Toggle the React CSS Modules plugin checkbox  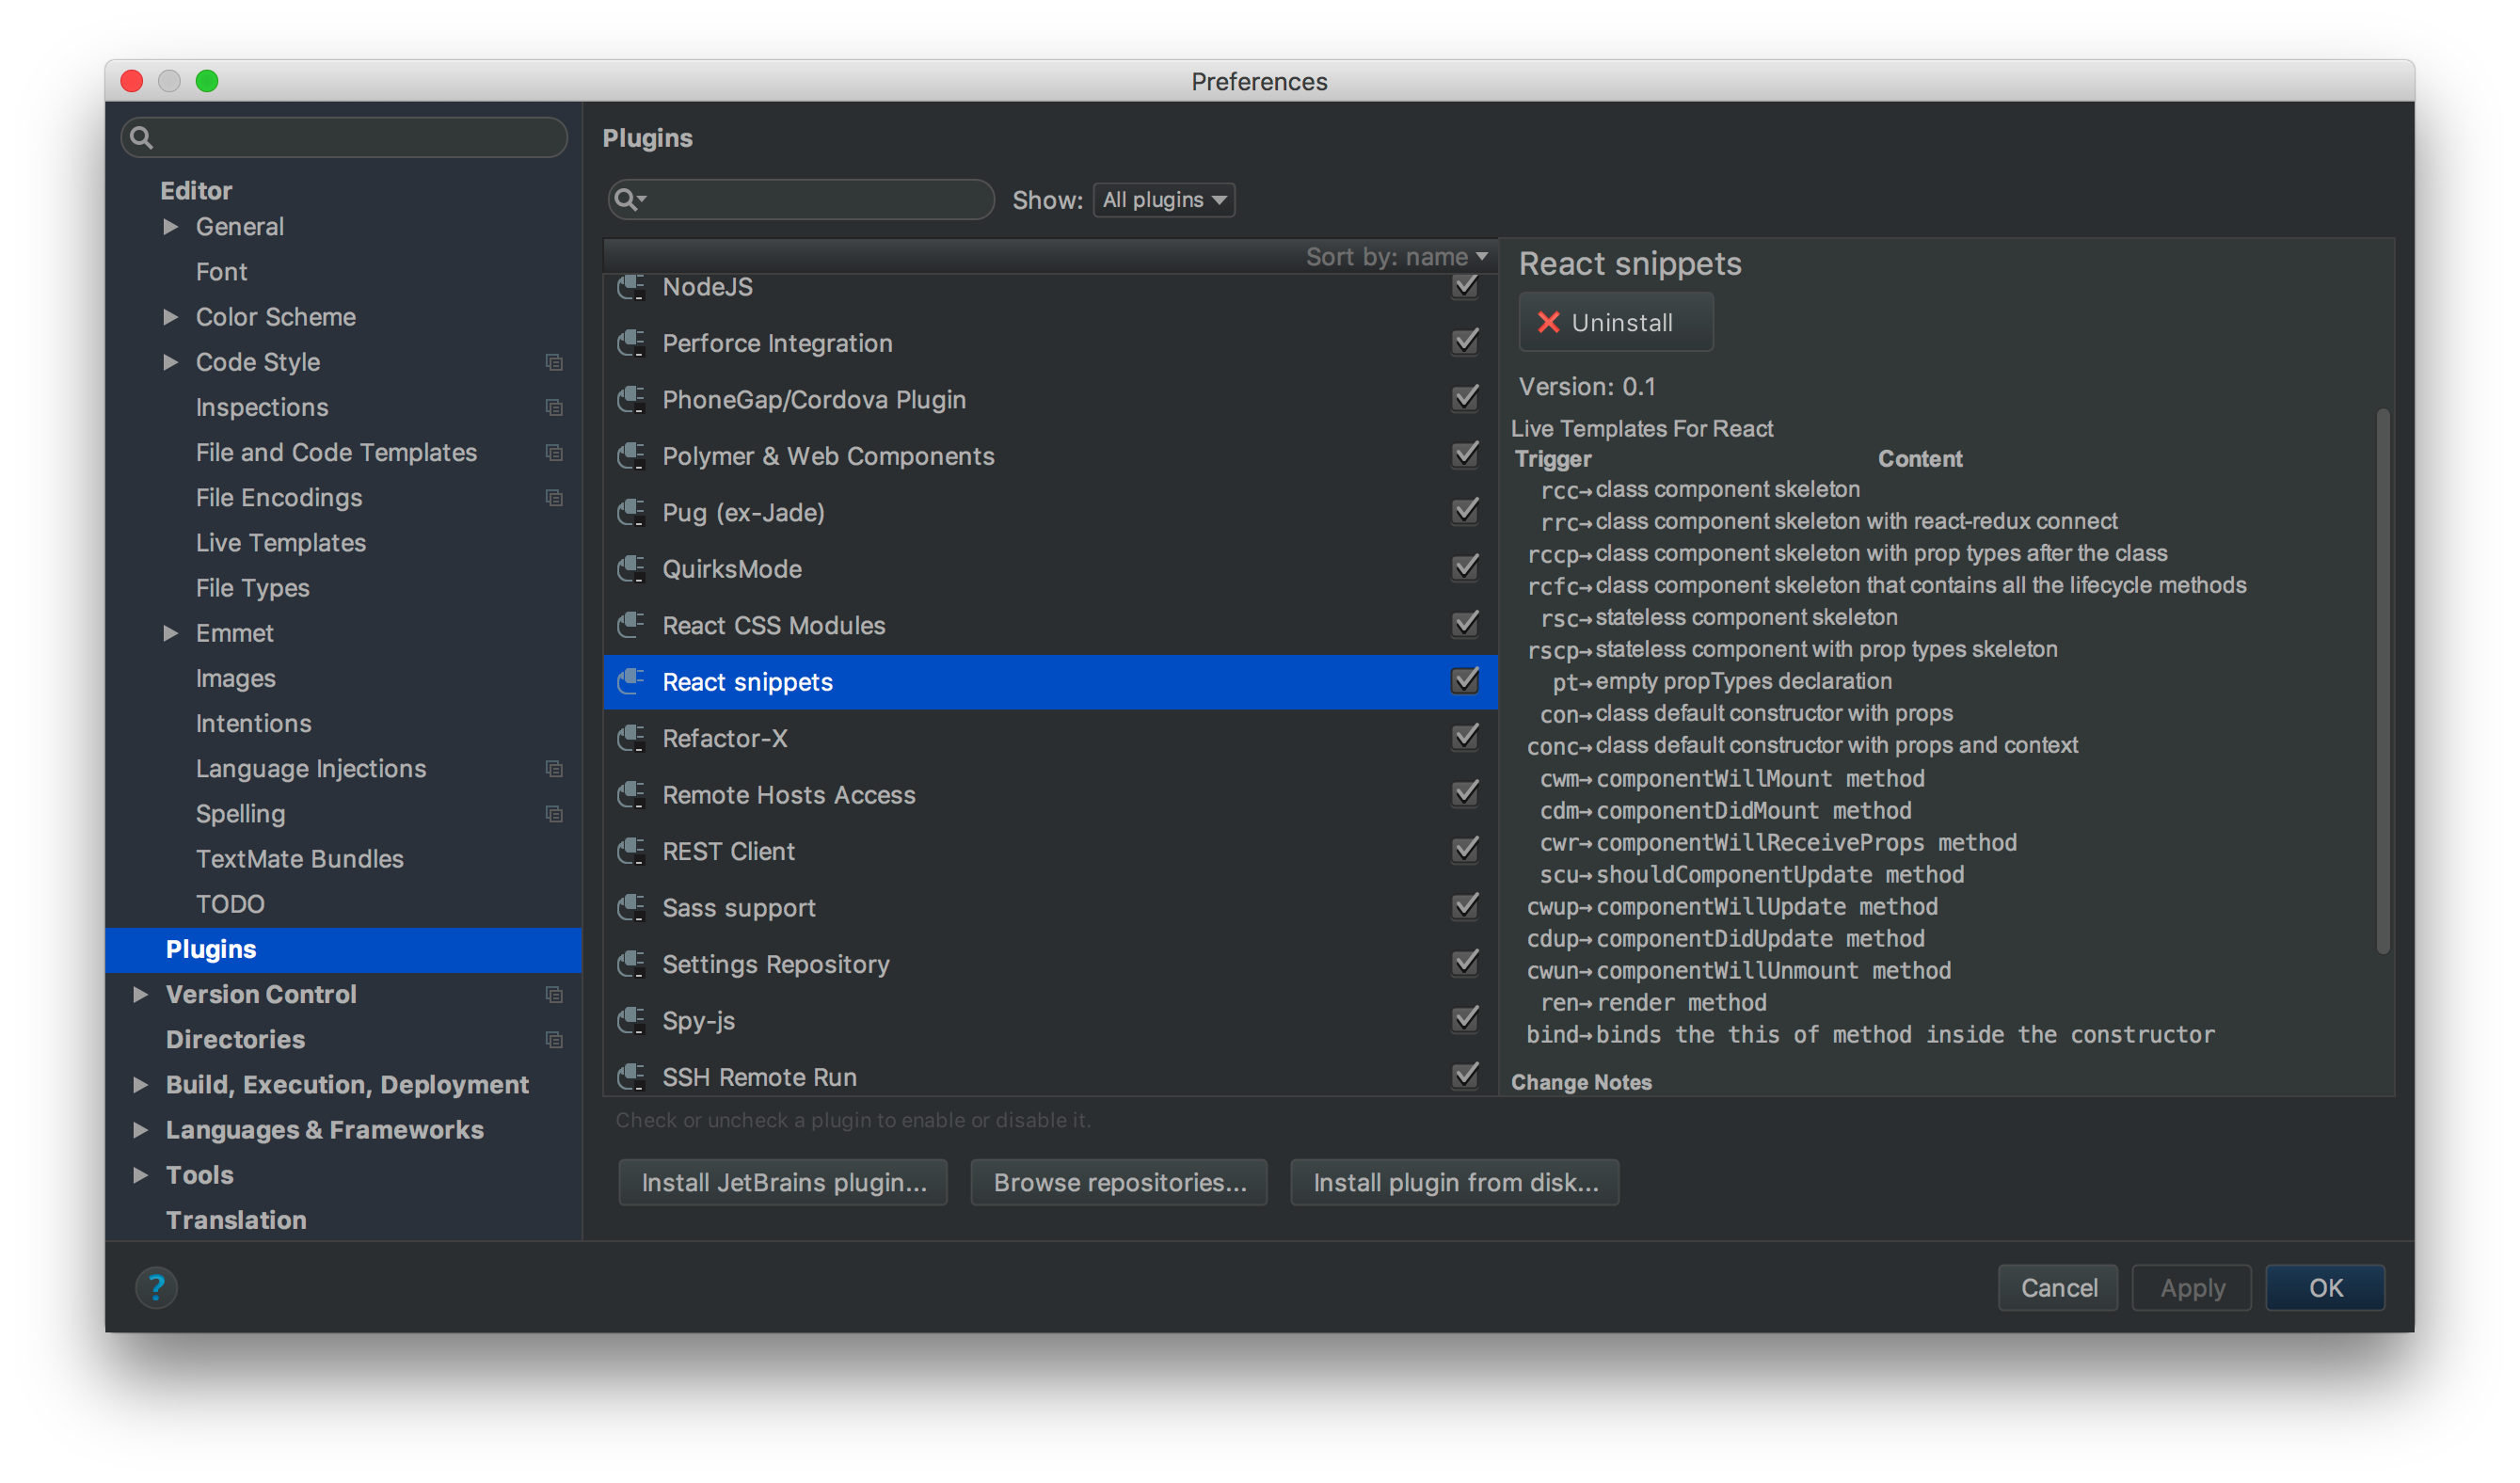(x=1466, y=625)
